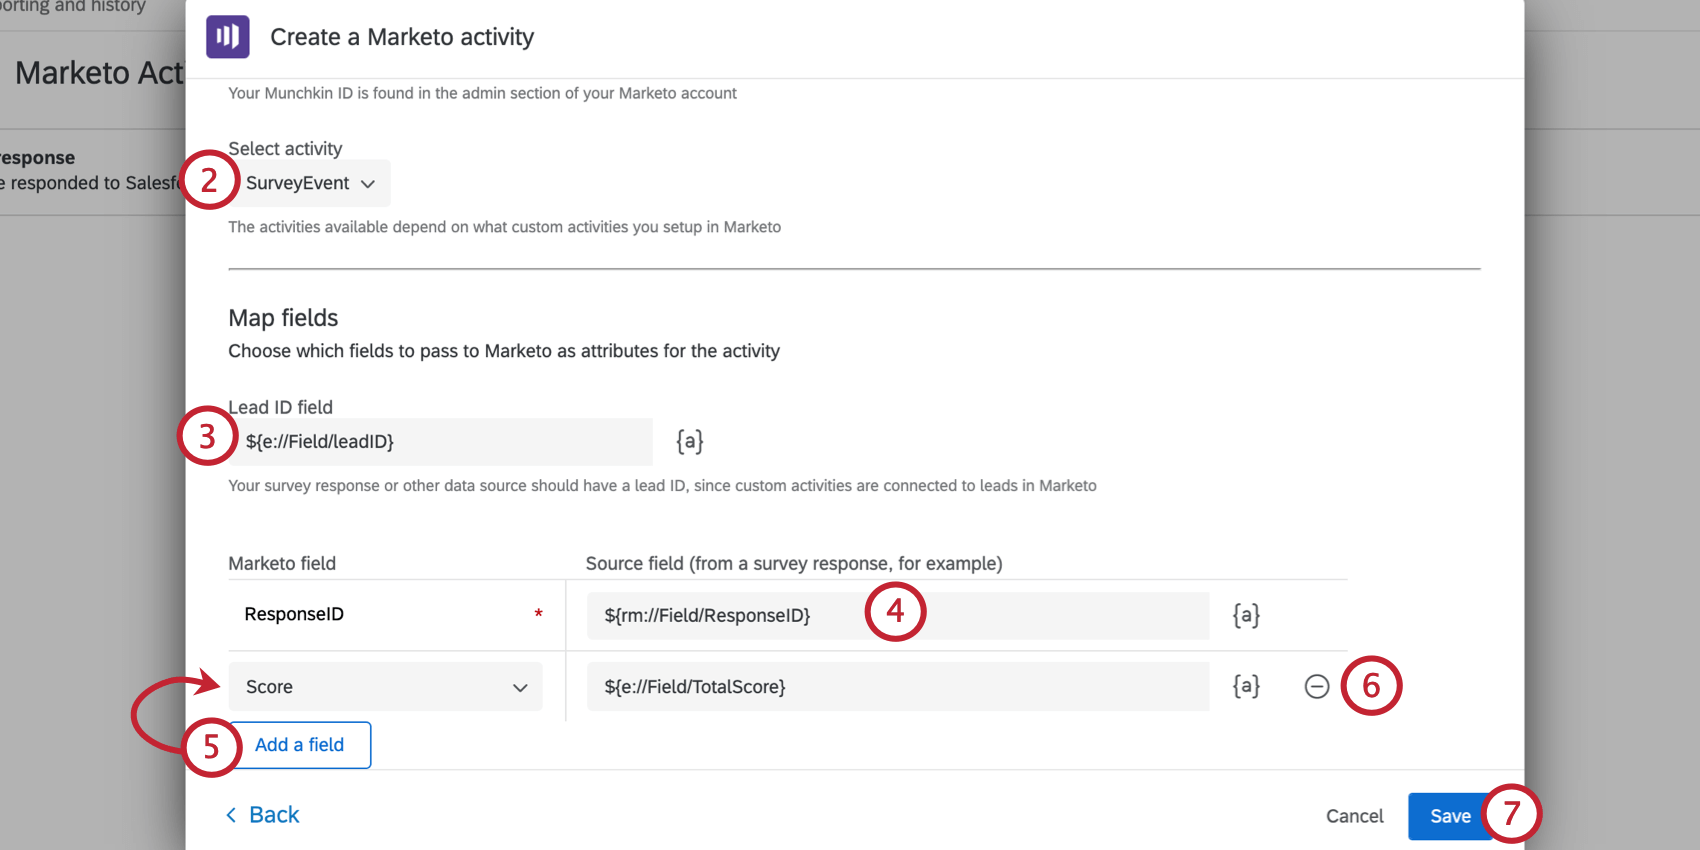Image resolution: width=1700 pixels, height=850 pixels.
Task: Cancel the Marketo activity setup
Action: pos(1354,816)
